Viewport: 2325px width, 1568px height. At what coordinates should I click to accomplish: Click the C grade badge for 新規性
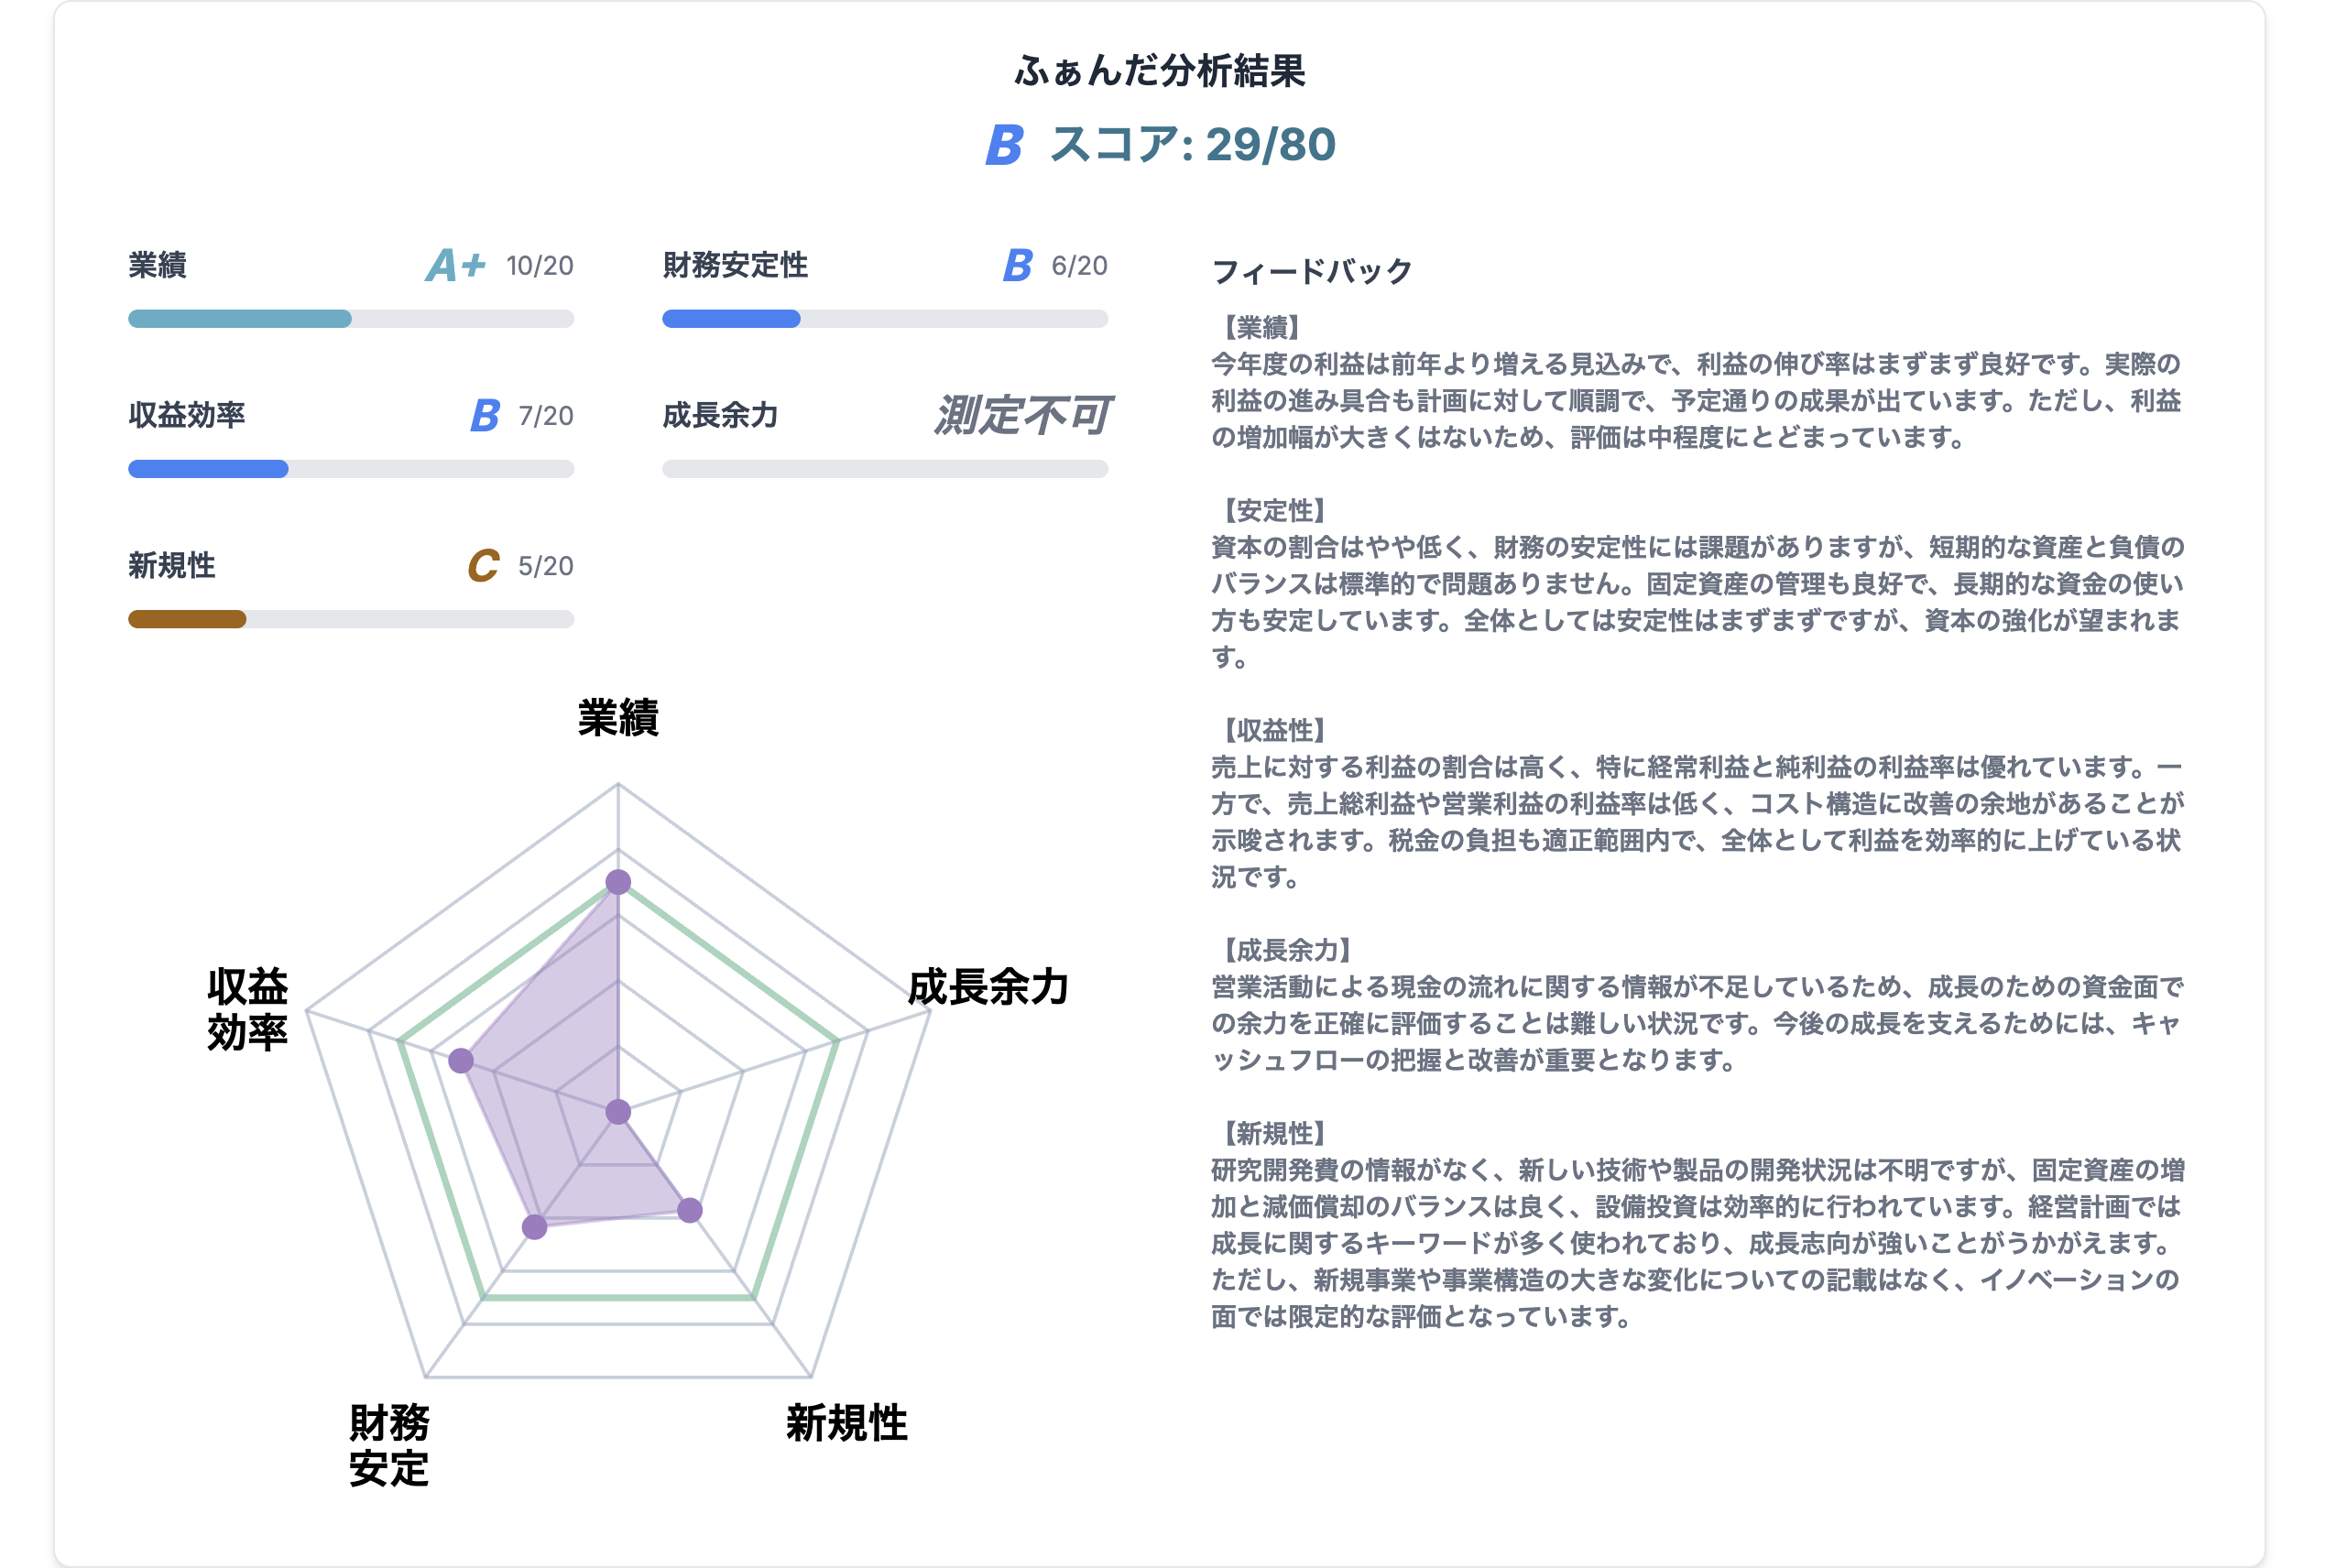point(484,566)
